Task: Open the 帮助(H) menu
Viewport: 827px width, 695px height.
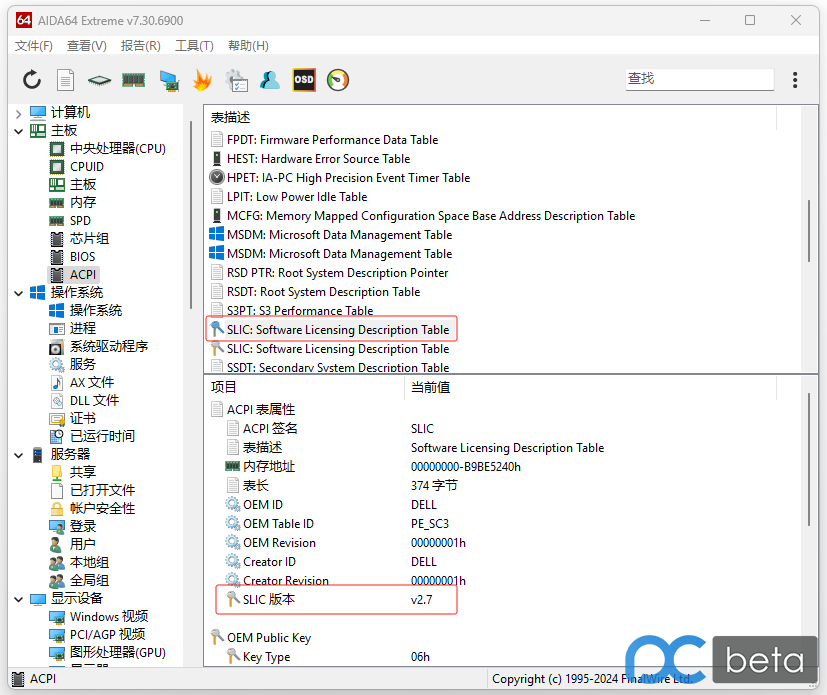Action: [248, 46]
